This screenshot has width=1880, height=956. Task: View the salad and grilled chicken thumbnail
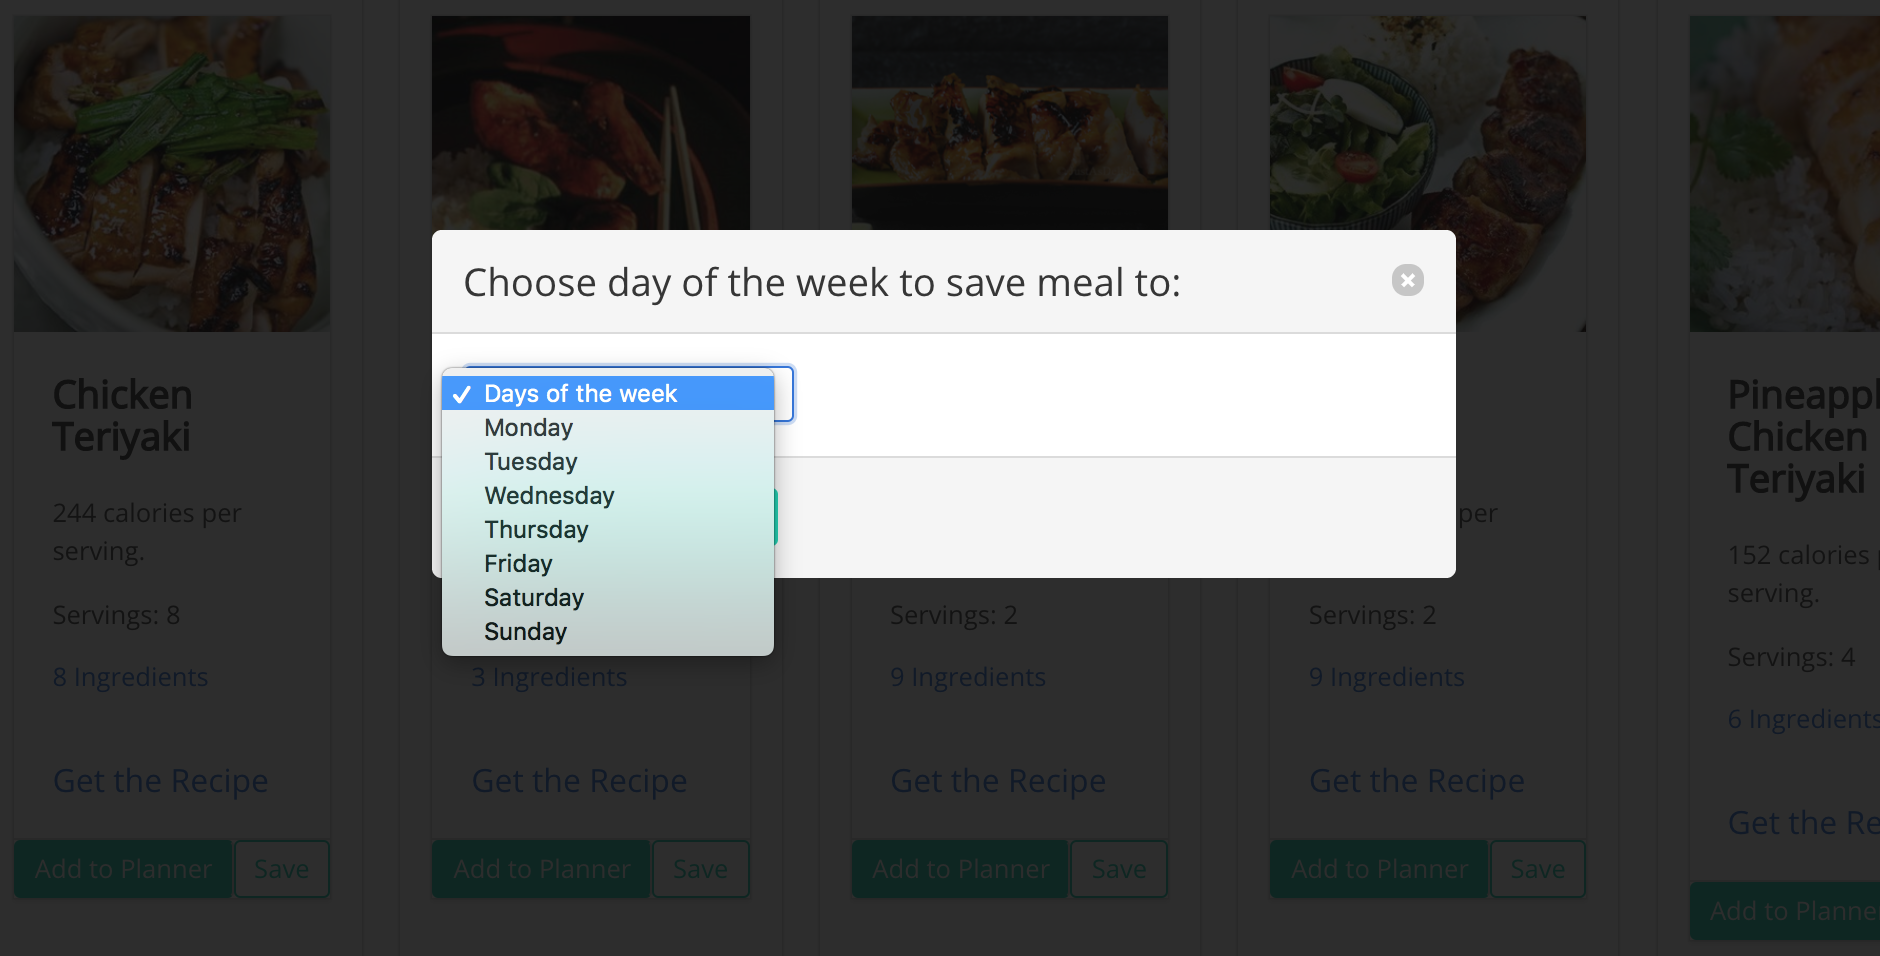click(1428, 123)
